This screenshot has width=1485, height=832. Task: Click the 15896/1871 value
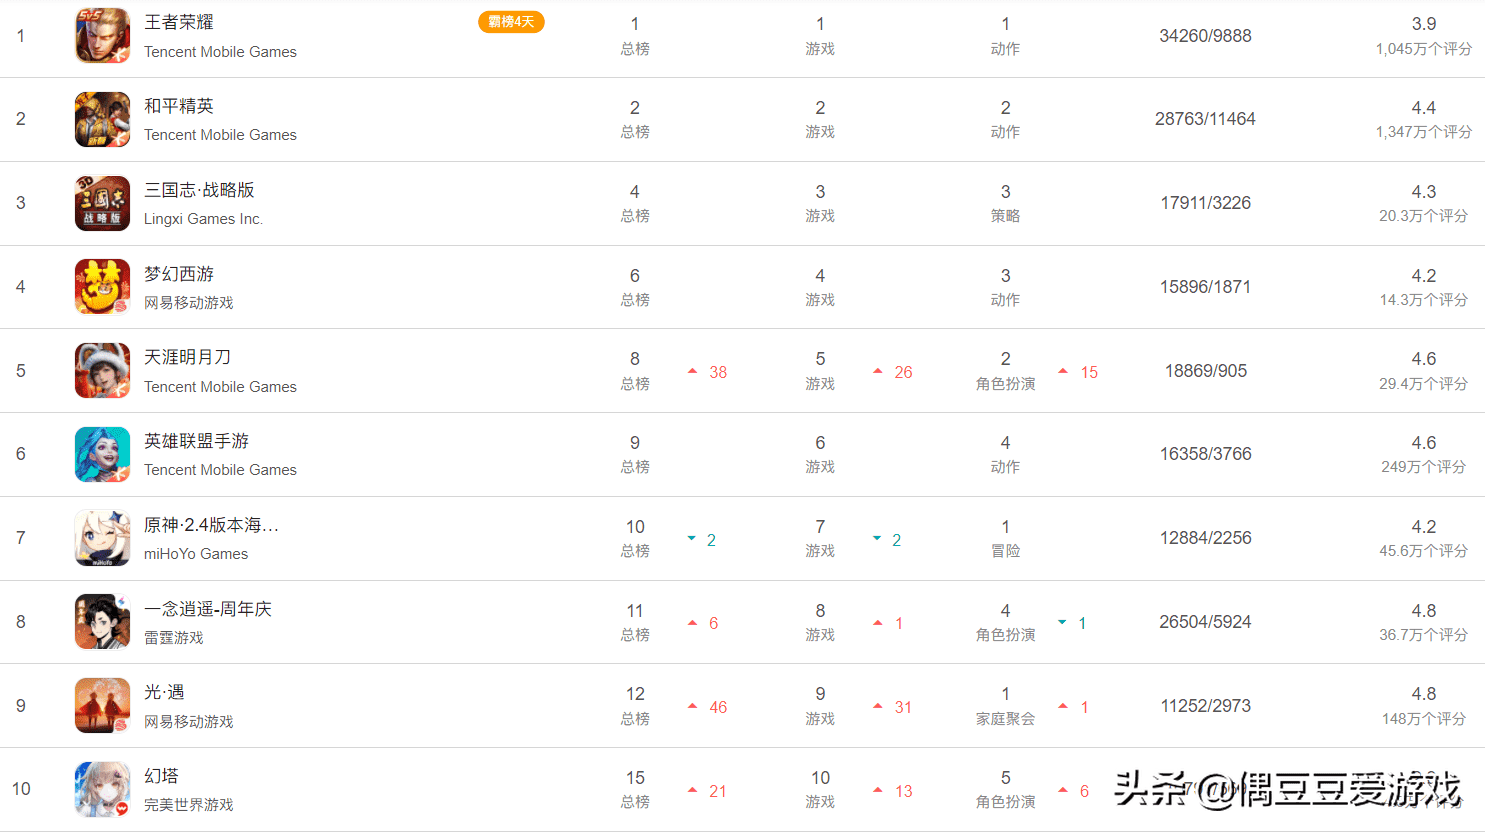click(1205, 287)
